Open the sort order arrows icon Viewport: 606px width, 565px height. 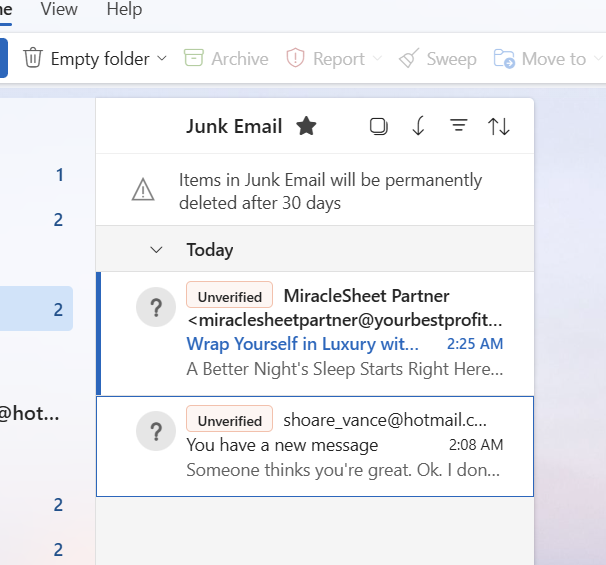pos(499,126)
